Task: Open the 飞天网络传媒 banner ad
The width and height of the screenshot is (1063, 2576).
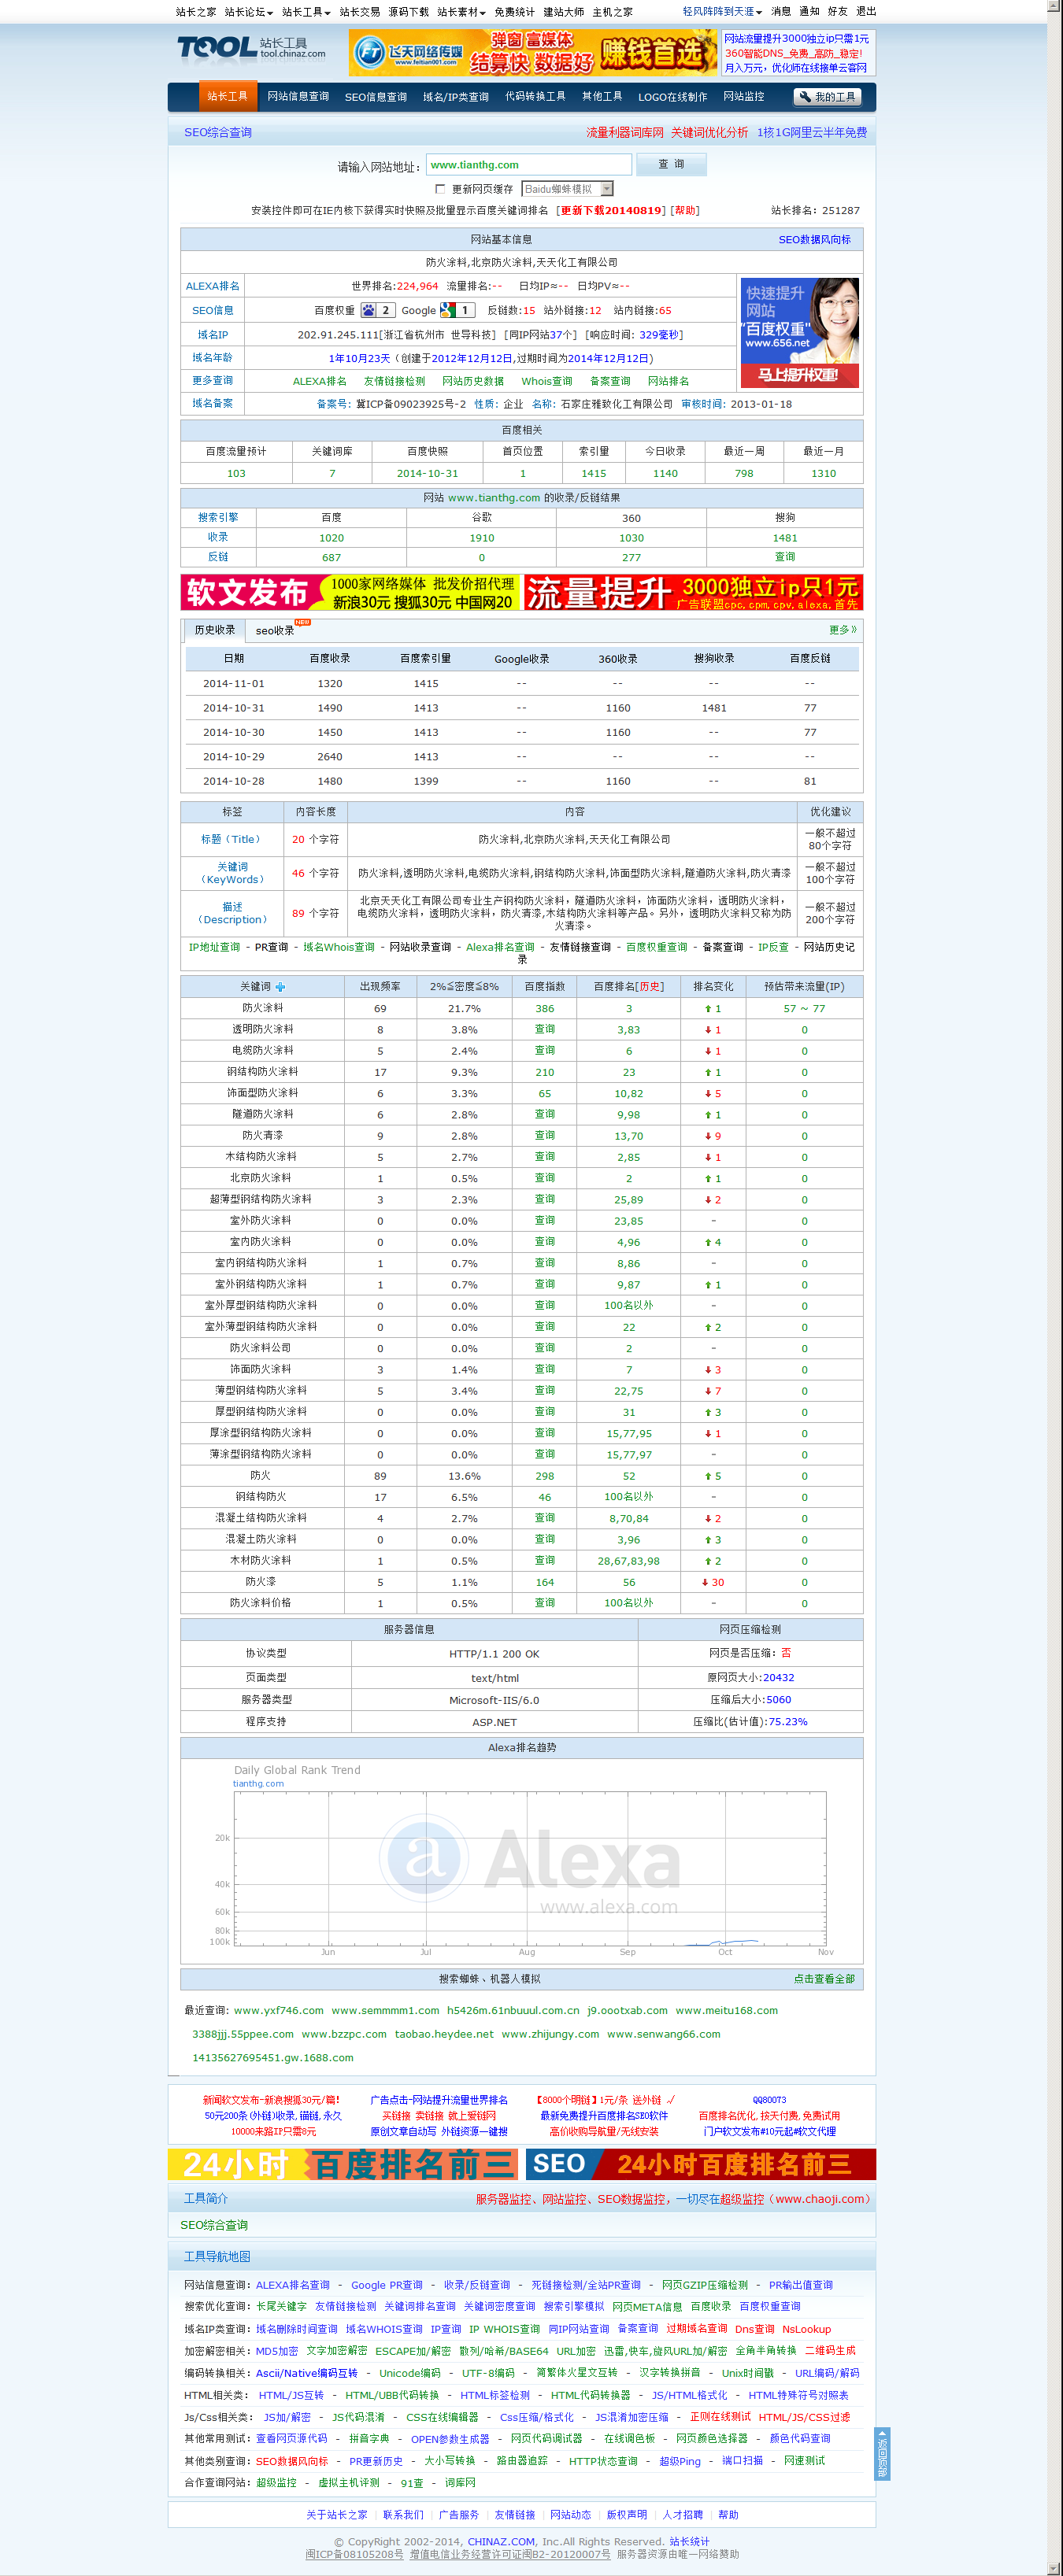Action: (x=533, y=53)
